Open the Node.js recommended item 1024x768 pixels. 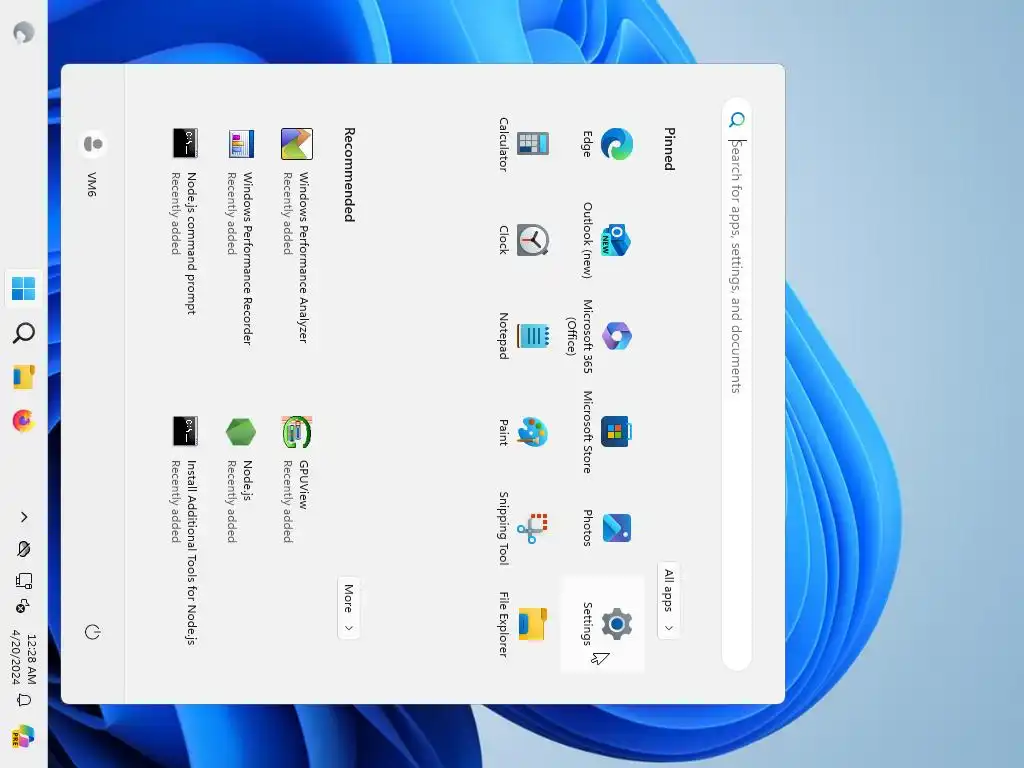tap(241, 478)
